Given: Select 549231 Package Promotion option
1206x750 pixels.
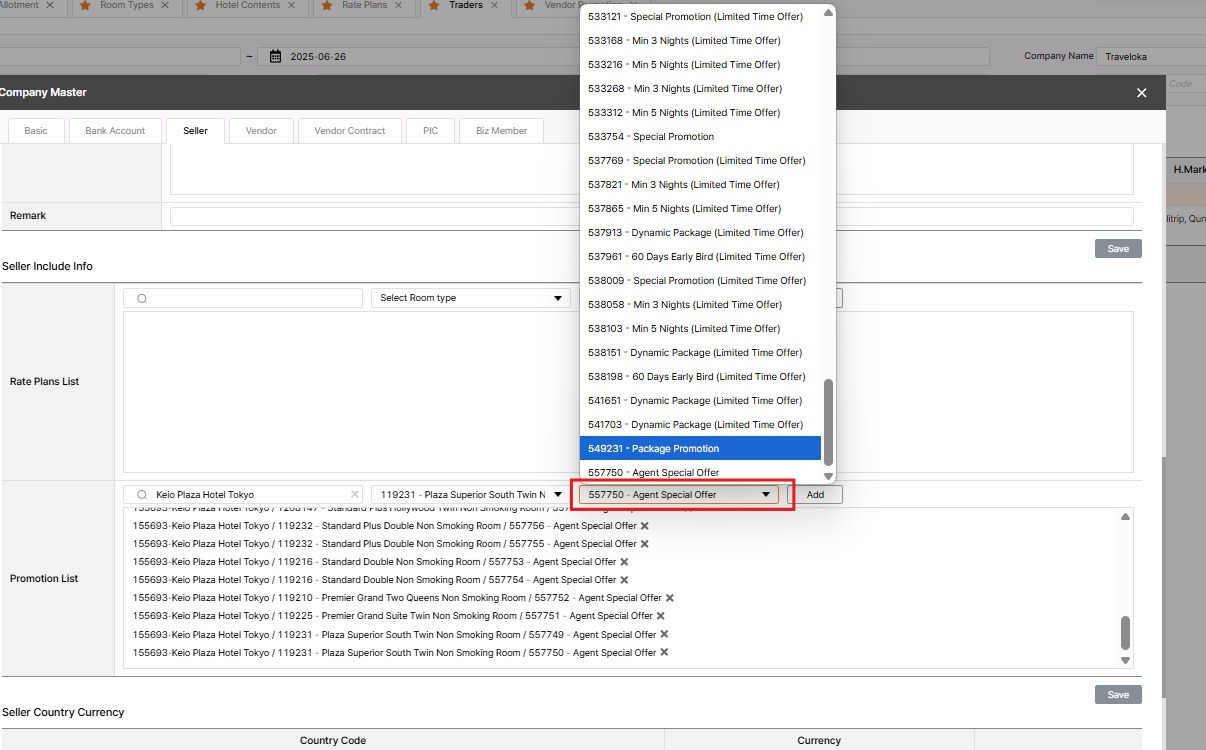Looking at the screenshot, I should (x=700, y=449).
